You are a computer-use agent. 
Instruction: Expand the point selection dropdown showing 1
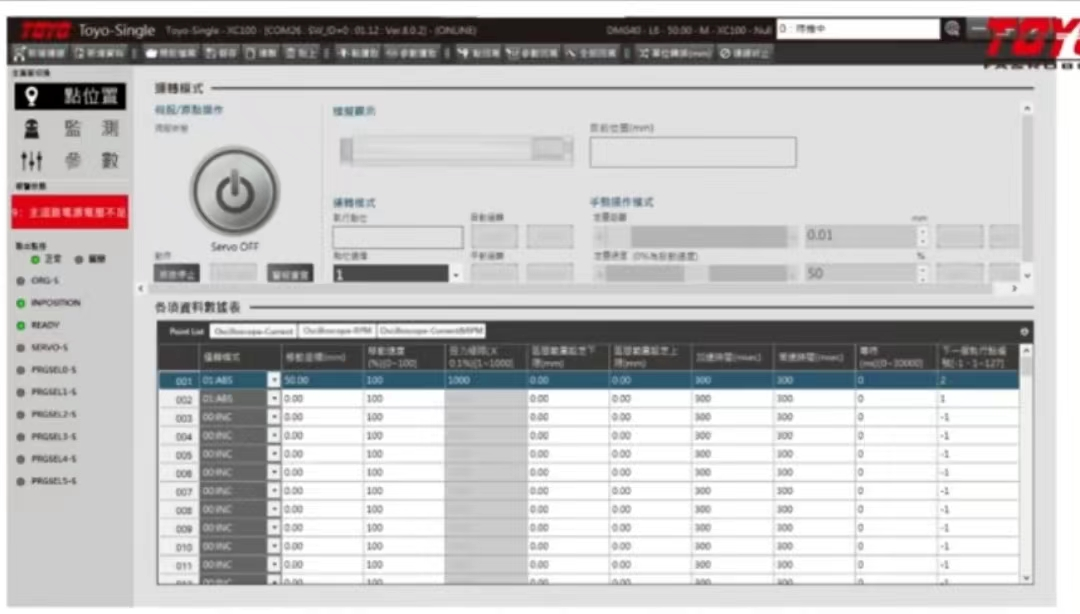point(456,274)
